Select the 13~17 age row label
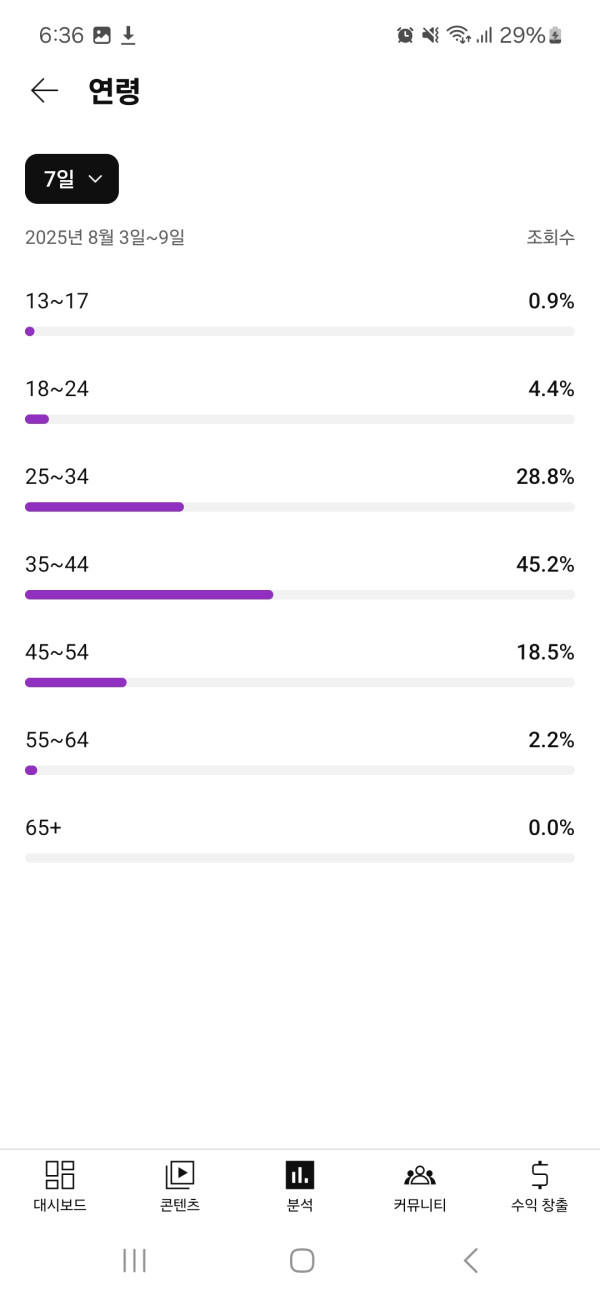This screenshot has height=1300, width=600. (x=57, y=301)
